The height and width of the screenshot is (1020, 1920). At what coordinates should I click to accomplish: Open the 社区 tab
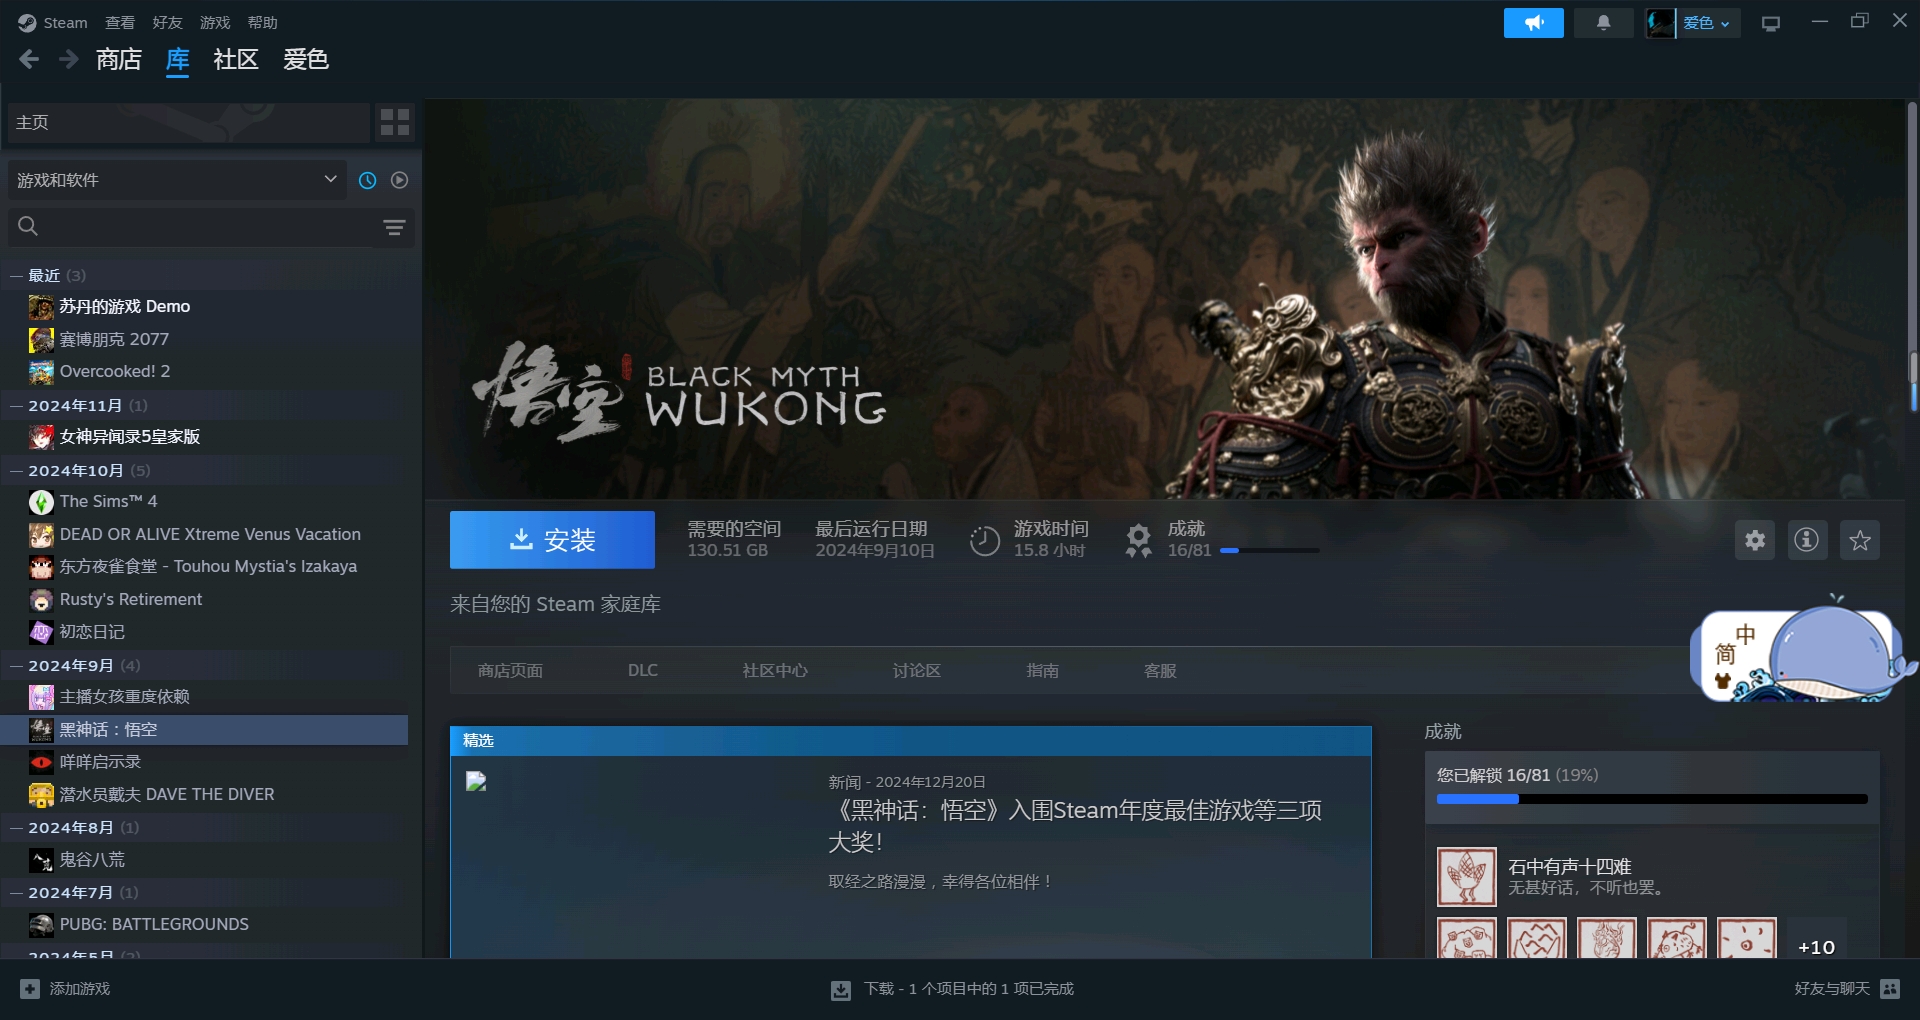click(236, 60)
